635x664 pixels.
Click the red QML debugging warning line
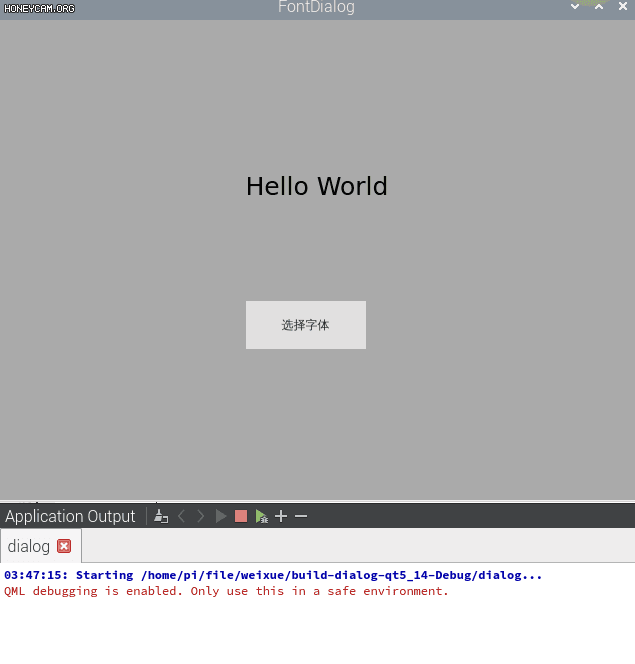tap(226, 591)
